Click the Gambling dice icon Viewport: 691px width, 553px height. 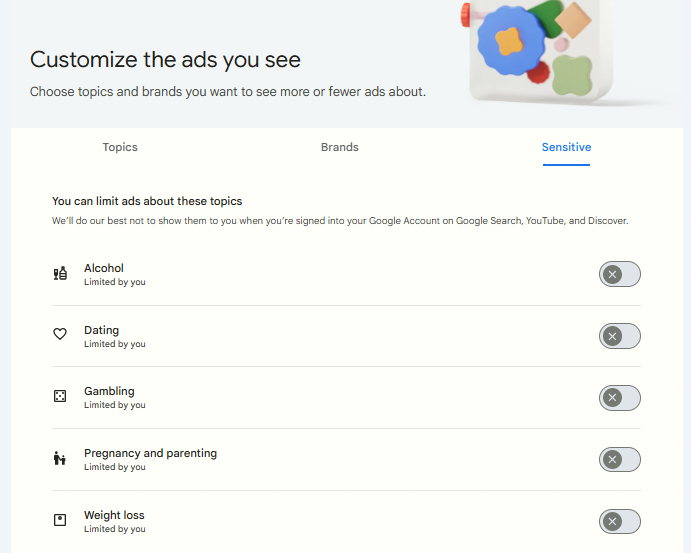pos(60,397)
